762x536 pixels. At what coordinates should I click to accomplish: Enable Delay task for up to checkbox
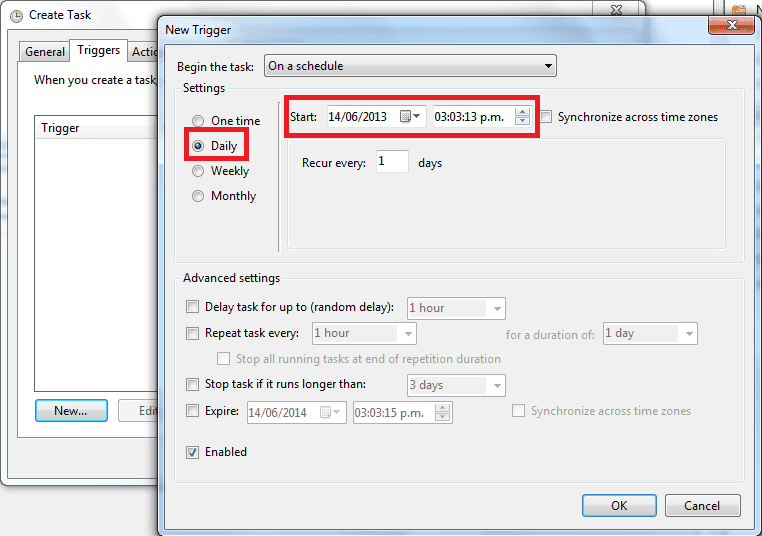tap(192, 307)
